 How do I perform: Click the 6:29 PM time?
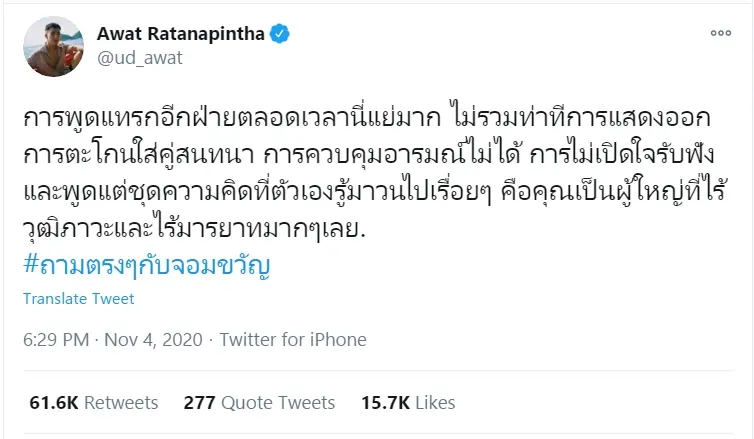pyautogui.click(x=54, y=340)
